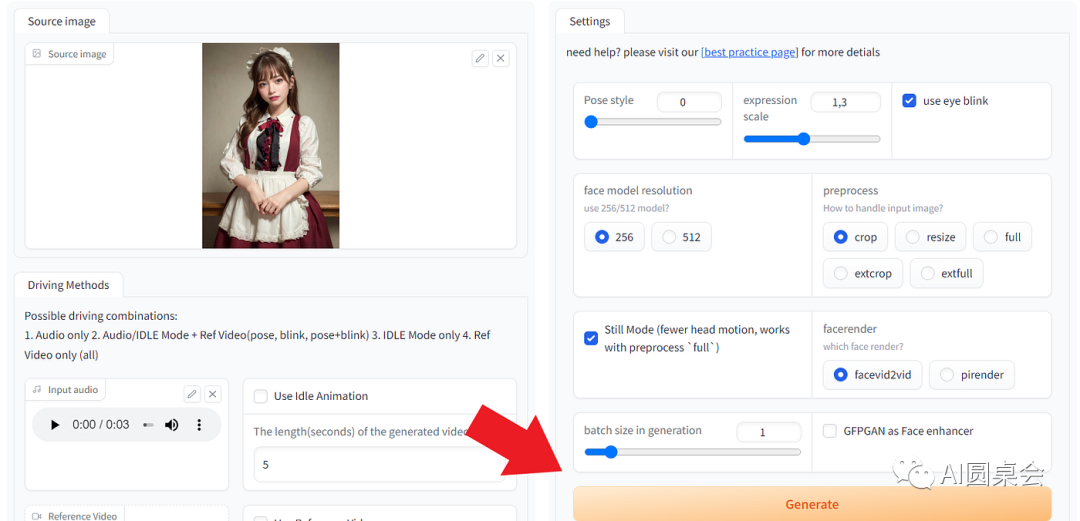
Task: Toggle the Still Mode checkbox
Action: coord(591,338)
